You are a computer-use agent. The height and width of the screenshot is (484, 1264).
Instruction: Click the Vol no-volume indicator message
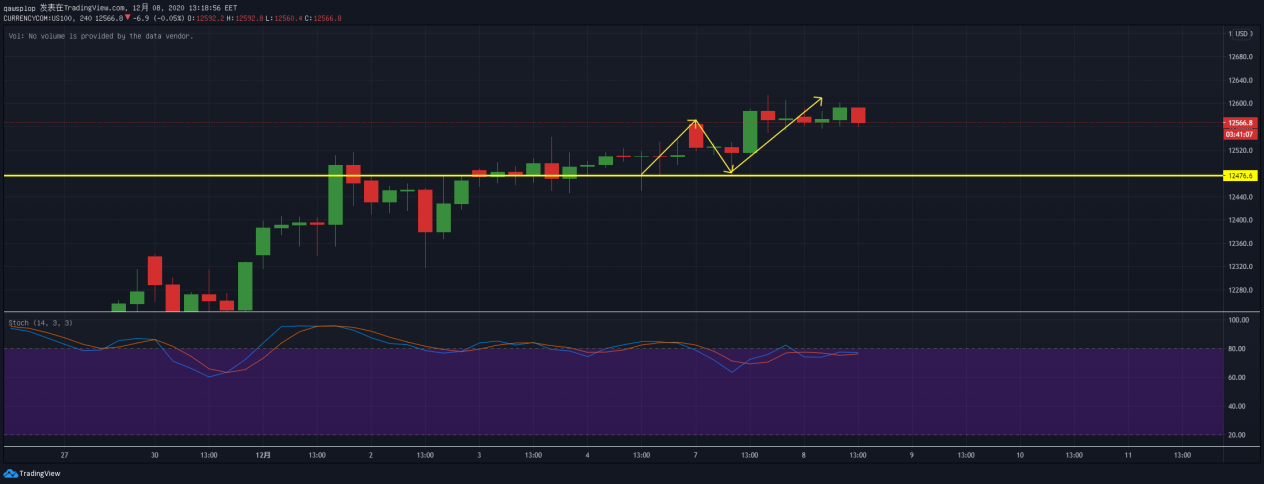(x=100, y=36)
